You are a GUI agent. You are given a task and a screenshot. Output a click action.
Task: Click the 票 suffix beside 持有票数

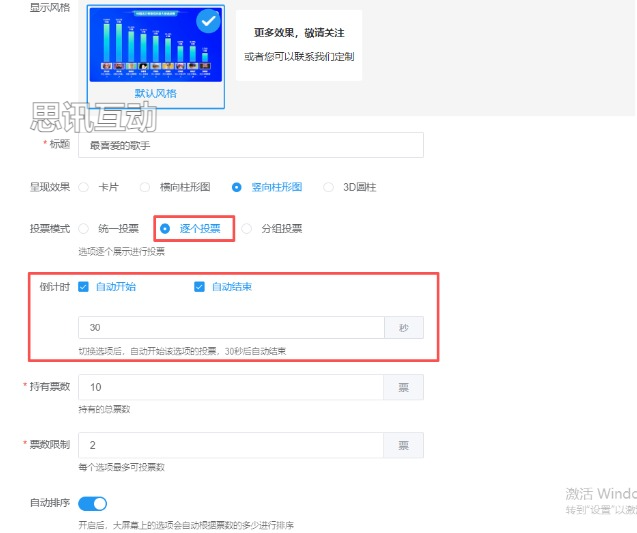pos(404,387)
